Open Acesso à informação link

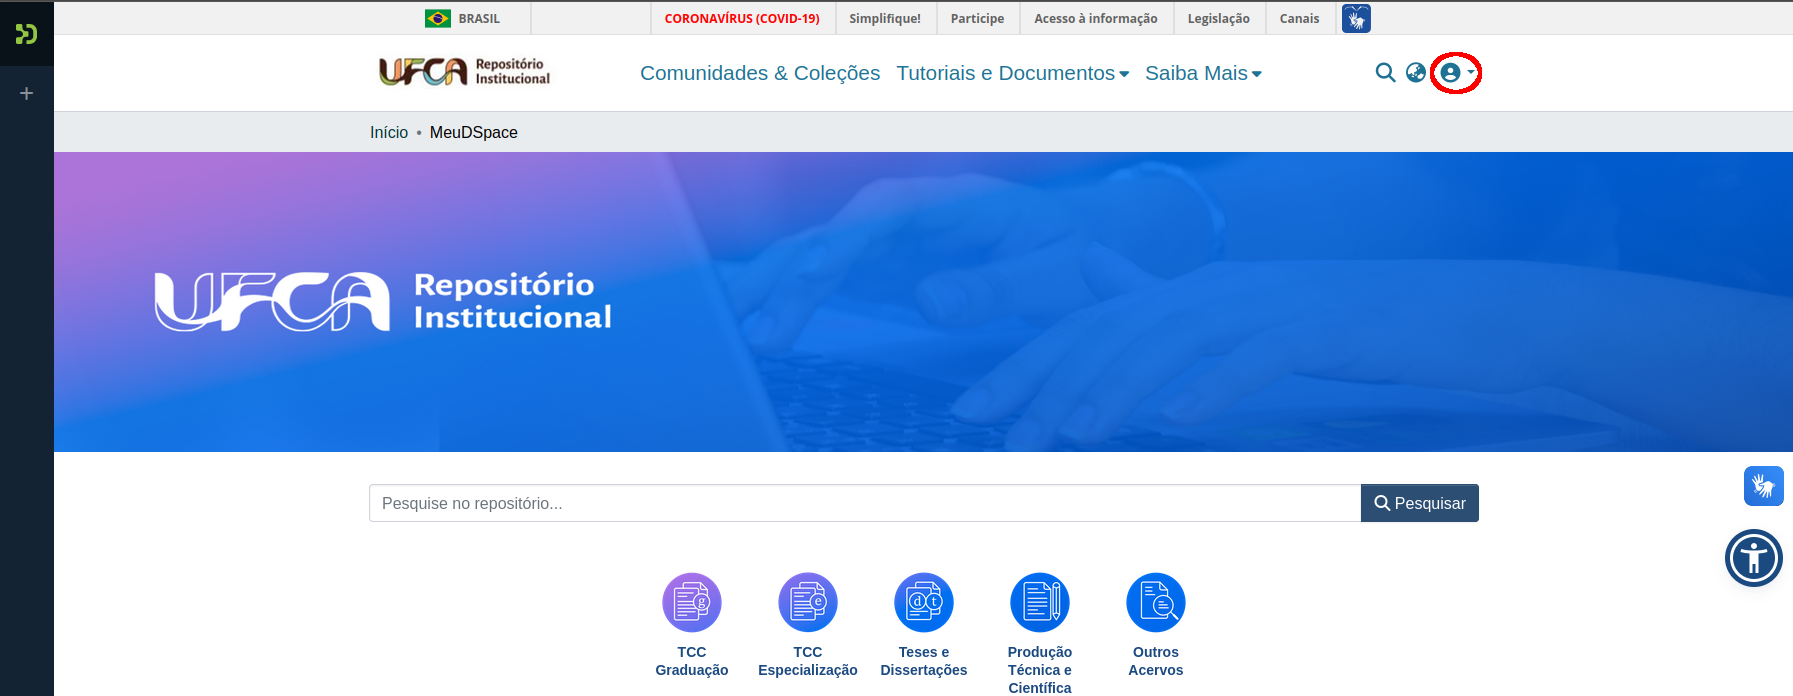pyautogui.click(x=1096, y=18)
